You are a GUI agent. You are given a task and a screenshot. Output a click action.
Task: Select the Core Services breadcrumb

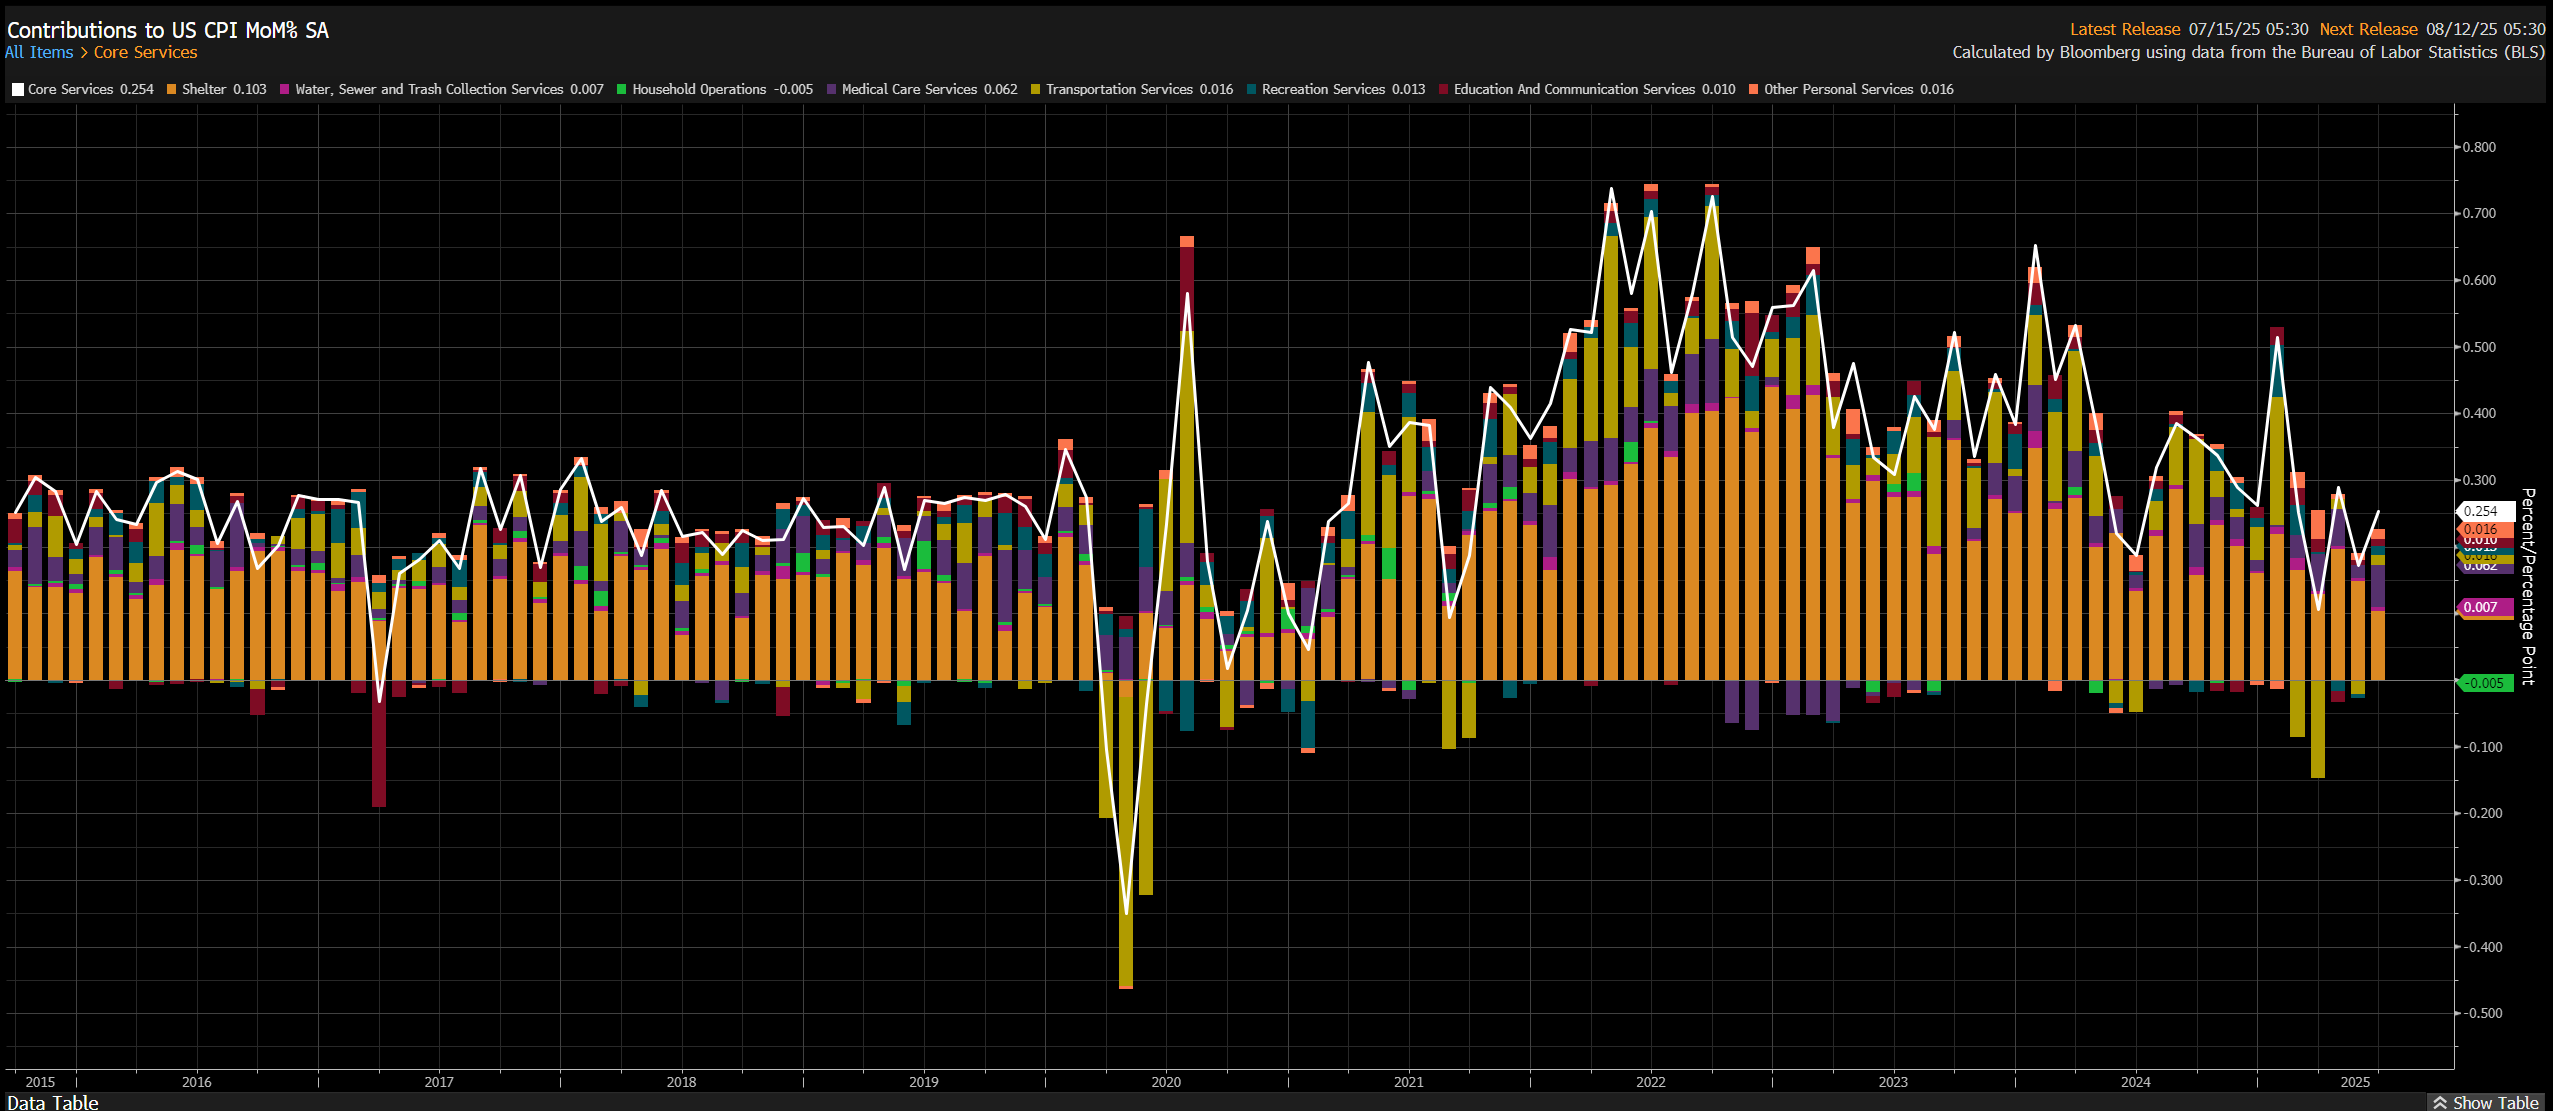146,53
